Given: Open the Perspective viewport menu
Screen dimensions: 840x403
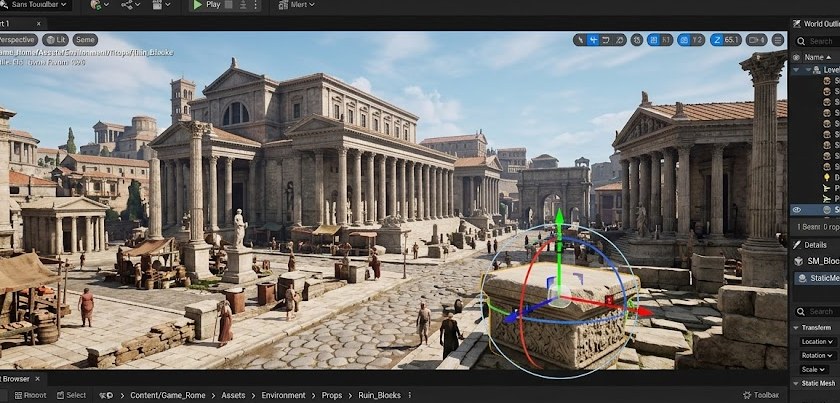Looking at the screenshot, I should (18, 40).
